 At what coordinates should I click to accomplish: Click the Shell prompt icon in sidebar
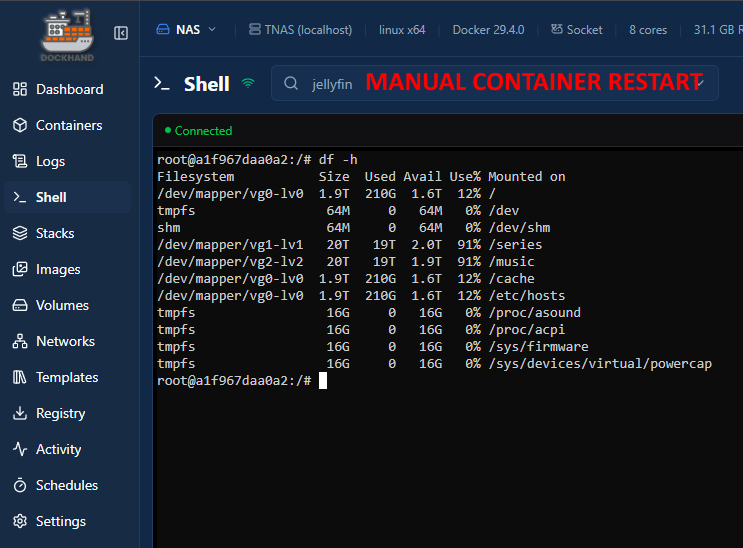pyautogui.click(x=20, y=197)
